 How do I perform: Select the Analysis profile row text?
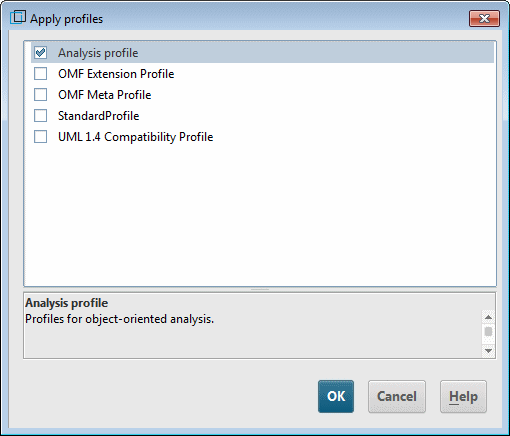coord(98,53)
